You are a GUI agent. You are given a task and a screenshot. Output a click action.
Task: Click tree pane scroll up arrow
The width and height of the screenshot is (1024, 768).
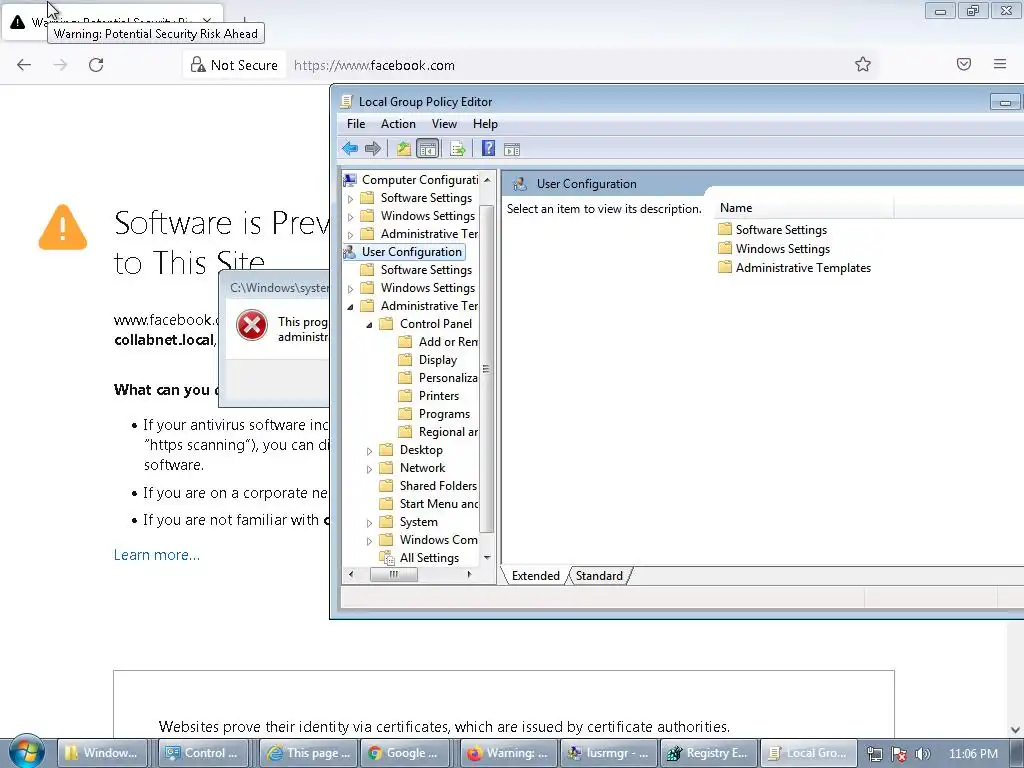pyautogui.click(x=487, y=180)
